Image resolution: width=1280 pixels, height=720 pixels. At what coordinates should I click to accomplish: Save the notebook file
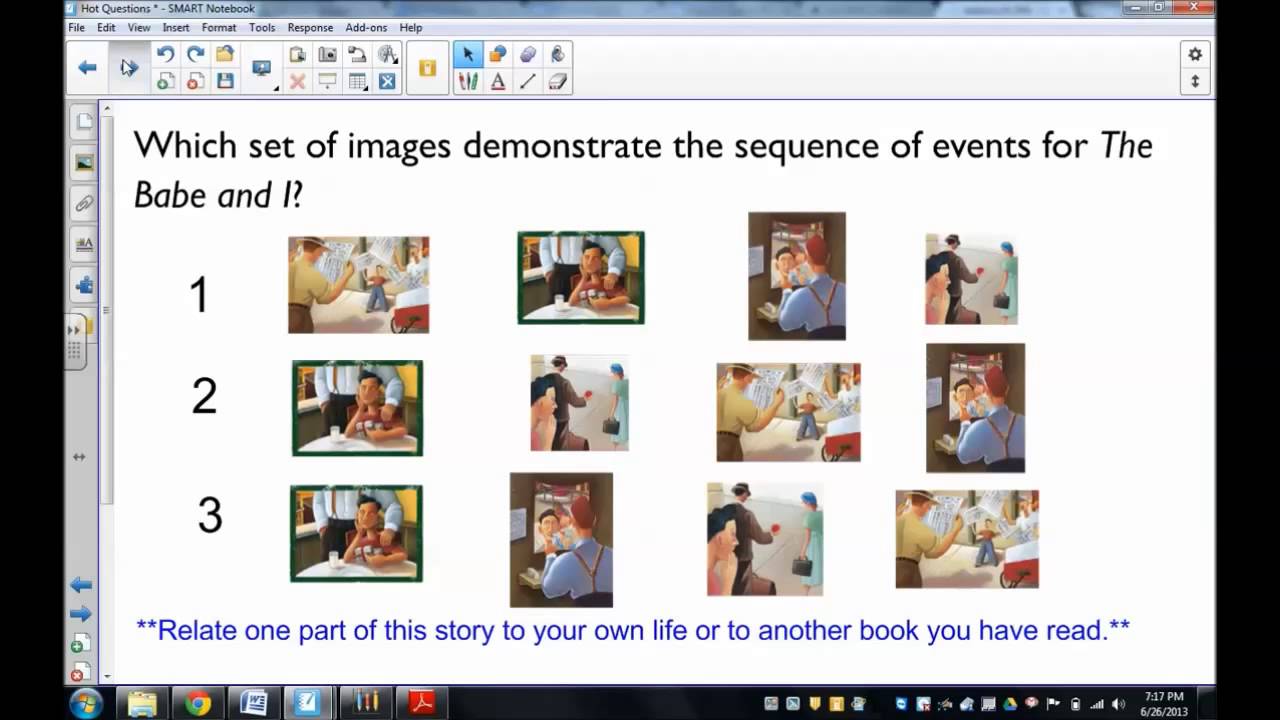(225, 82)
